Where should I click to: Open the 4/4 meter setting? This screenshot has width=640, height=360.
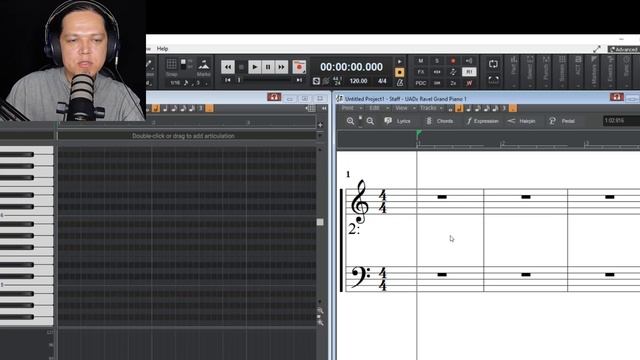pyautogui.click(x=382, y=81)
